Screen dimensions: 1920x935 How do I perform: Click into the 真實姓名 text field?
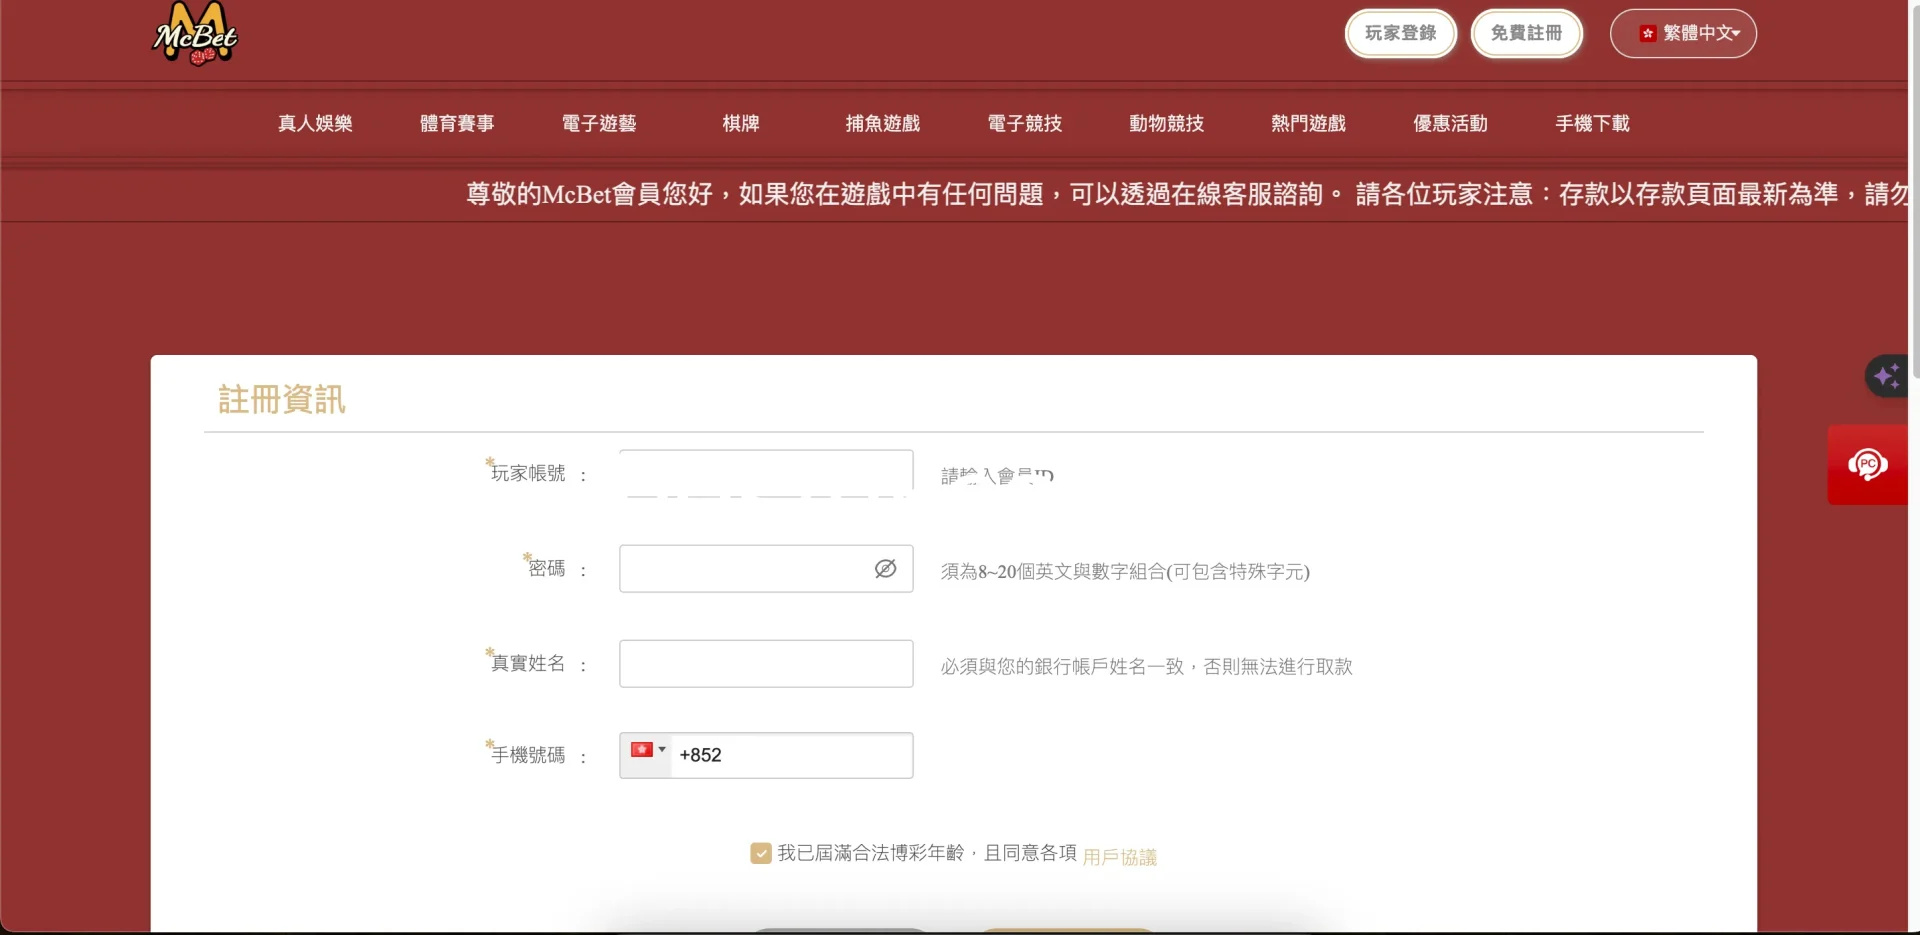(x=766, y=664)
